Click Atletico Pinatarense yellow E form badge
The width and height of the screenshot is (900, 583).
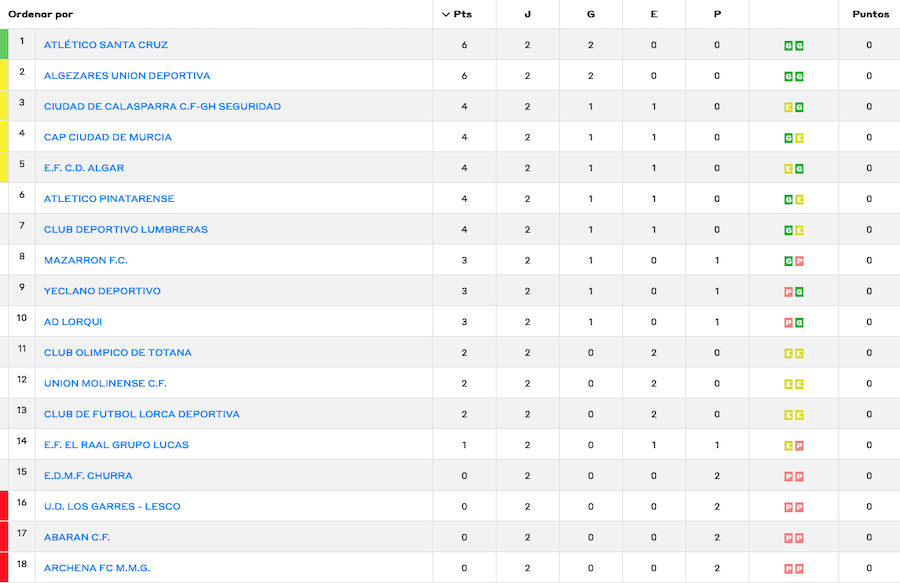point(799,200)
